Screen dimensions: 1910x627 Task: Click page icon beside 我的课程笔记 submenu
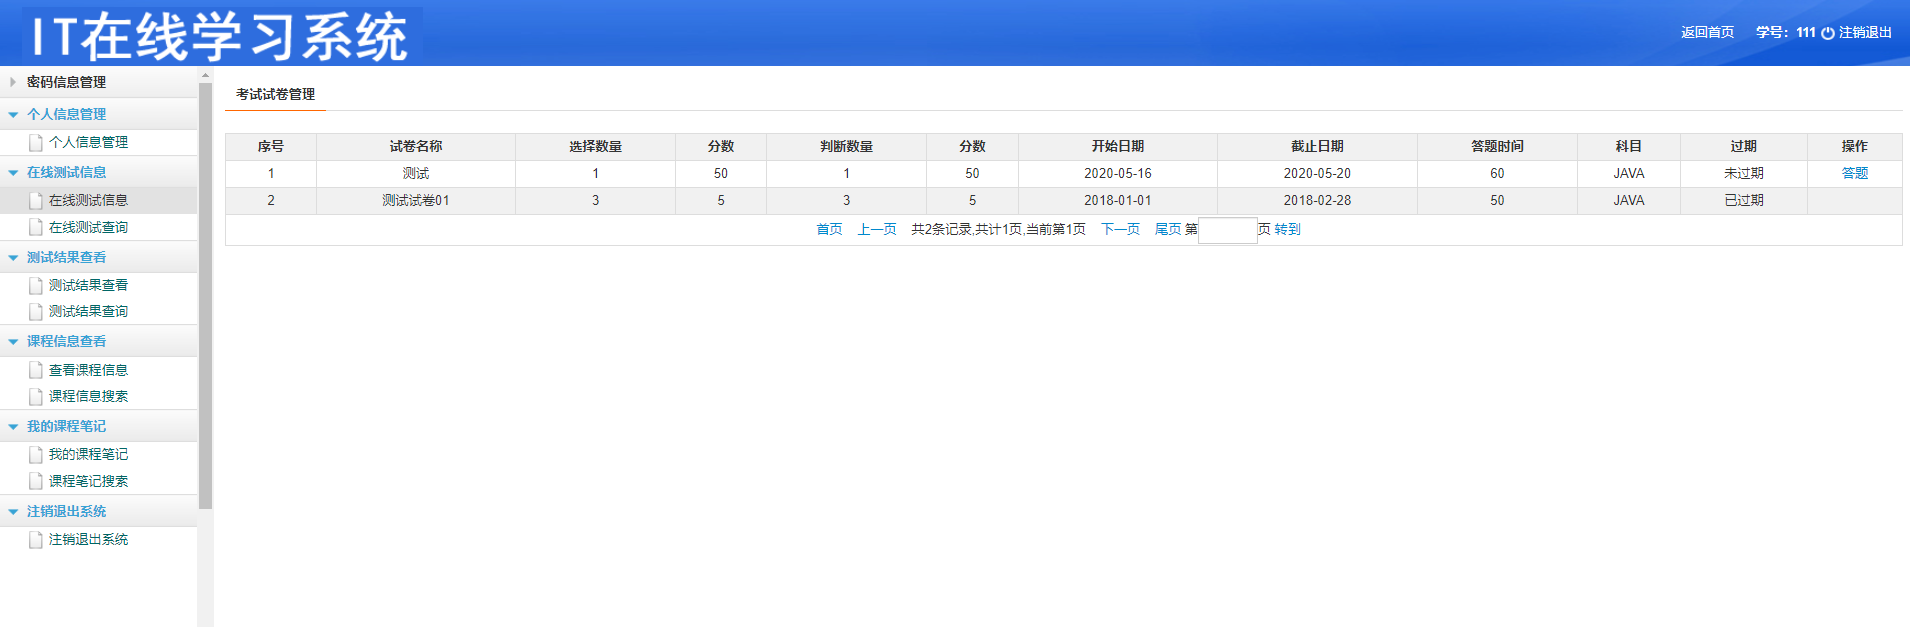pyautogui.click(x=36, y=455)
